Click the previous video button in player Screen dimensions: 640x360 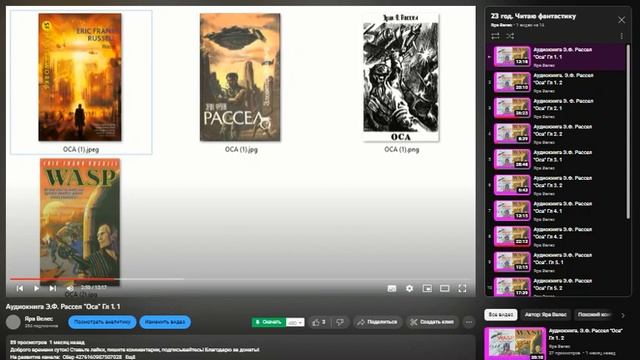[20, 288]
